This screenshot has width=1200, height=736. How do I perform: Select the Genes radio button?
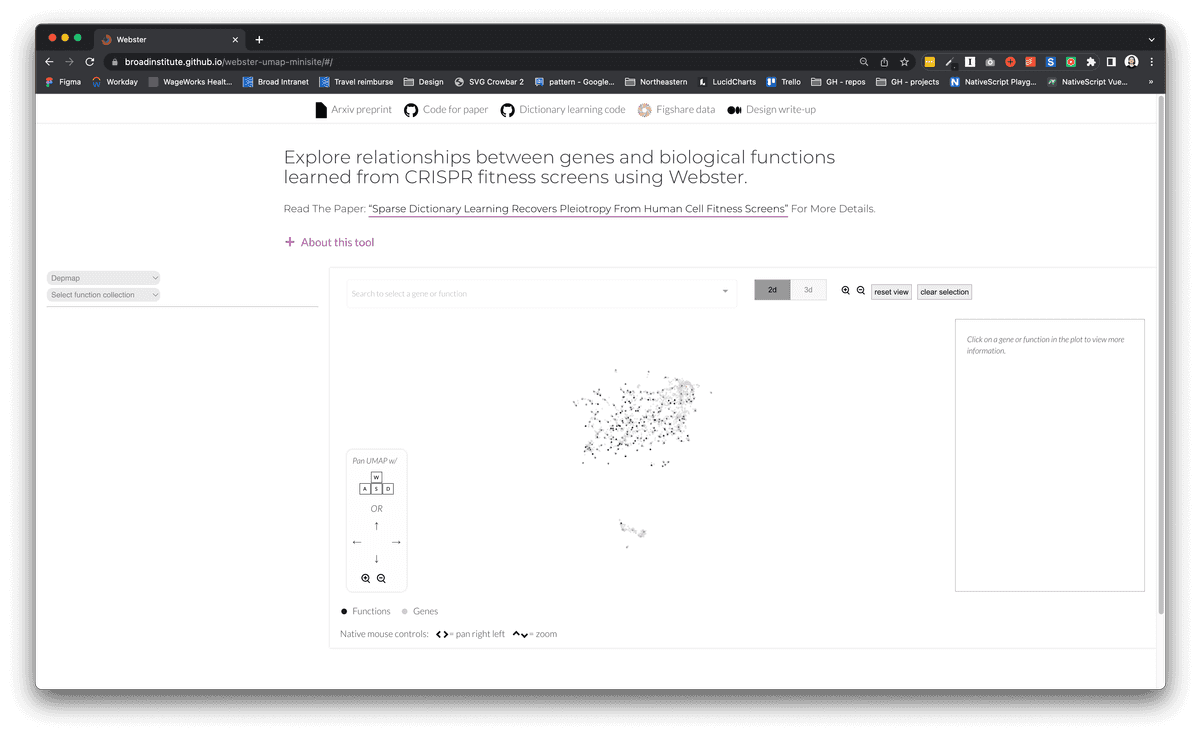(x=407, y=611)
